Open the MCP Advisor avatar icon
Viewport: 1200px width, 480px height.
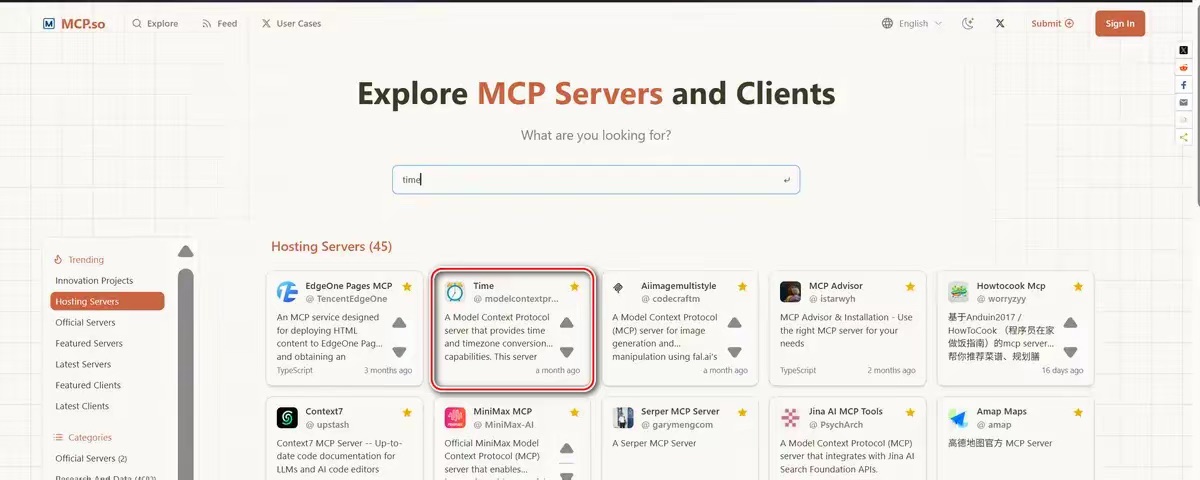click(790, 292)
